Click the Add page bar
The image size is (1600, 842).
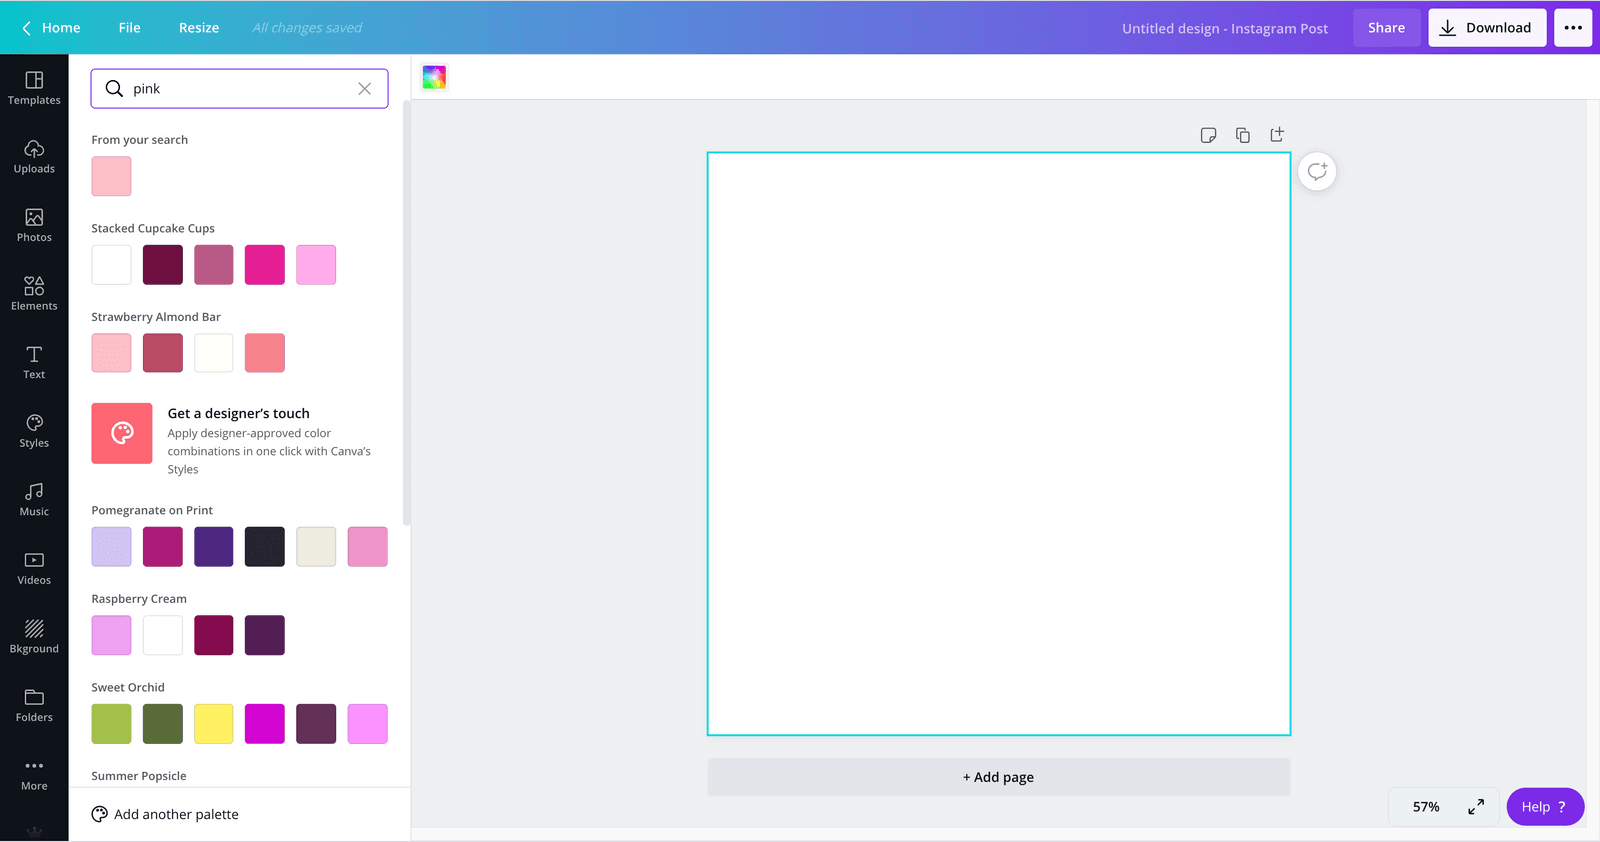(998, 777)
